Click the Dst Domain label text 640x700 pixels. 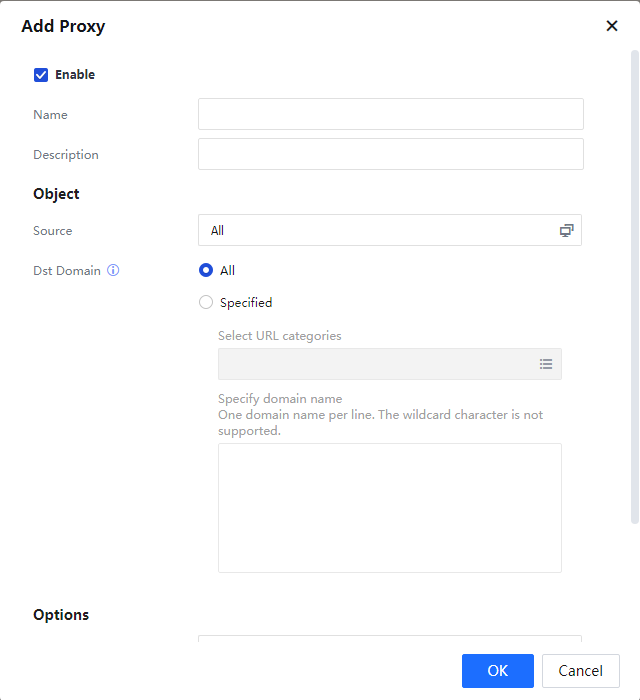[67, 270]
